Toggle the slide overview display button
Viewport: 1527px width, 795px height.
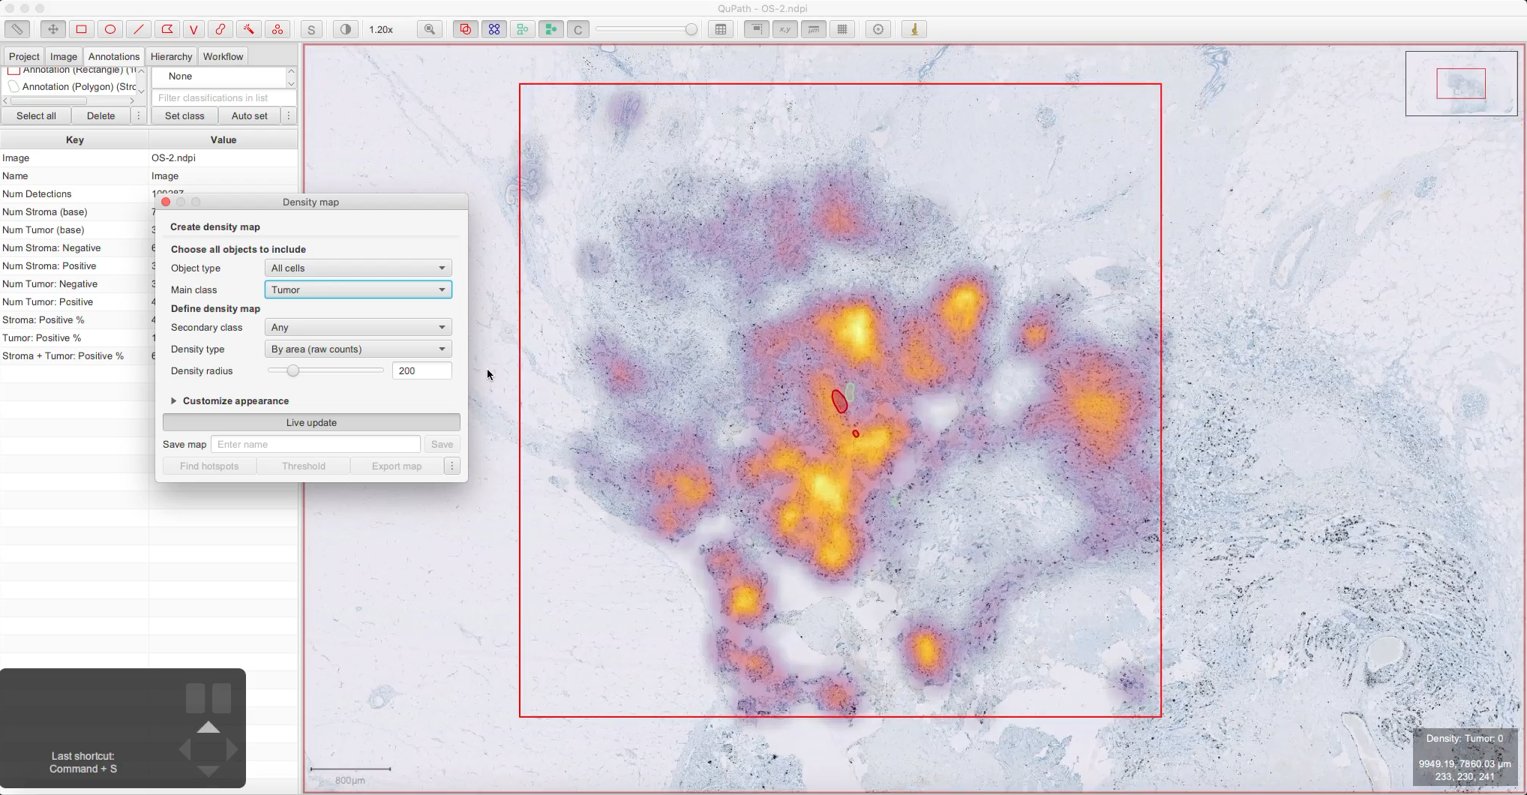click(x=757, y=29)
